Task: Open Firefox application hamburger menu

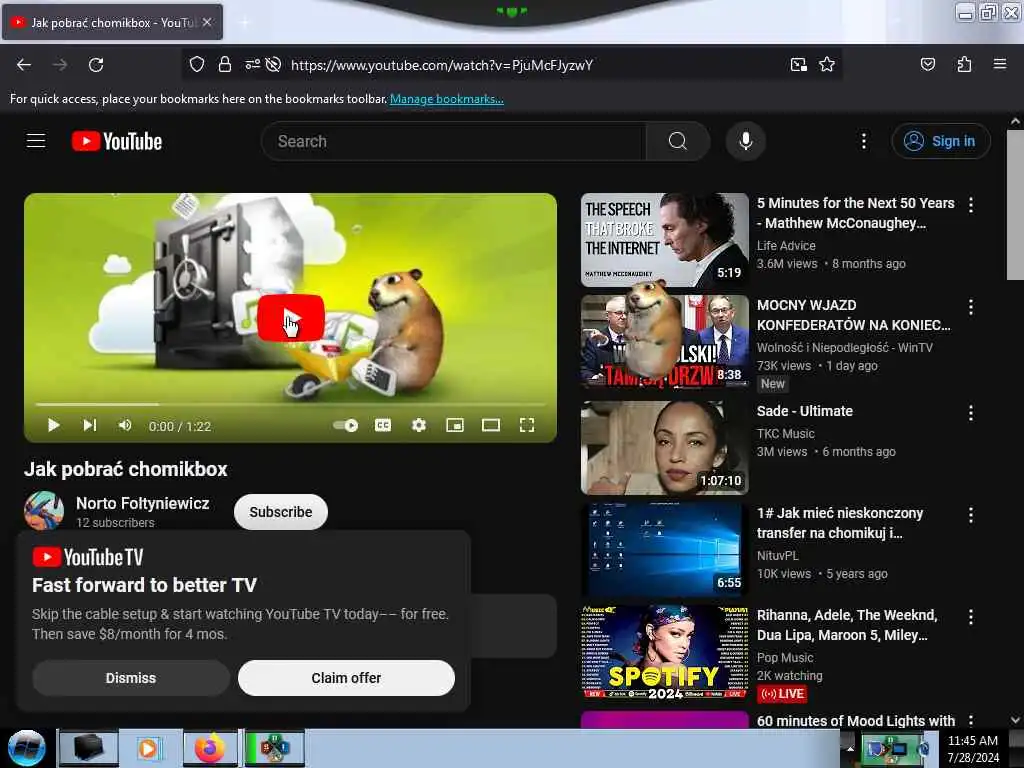Action: pyautogui.click(x=999, y=64)
